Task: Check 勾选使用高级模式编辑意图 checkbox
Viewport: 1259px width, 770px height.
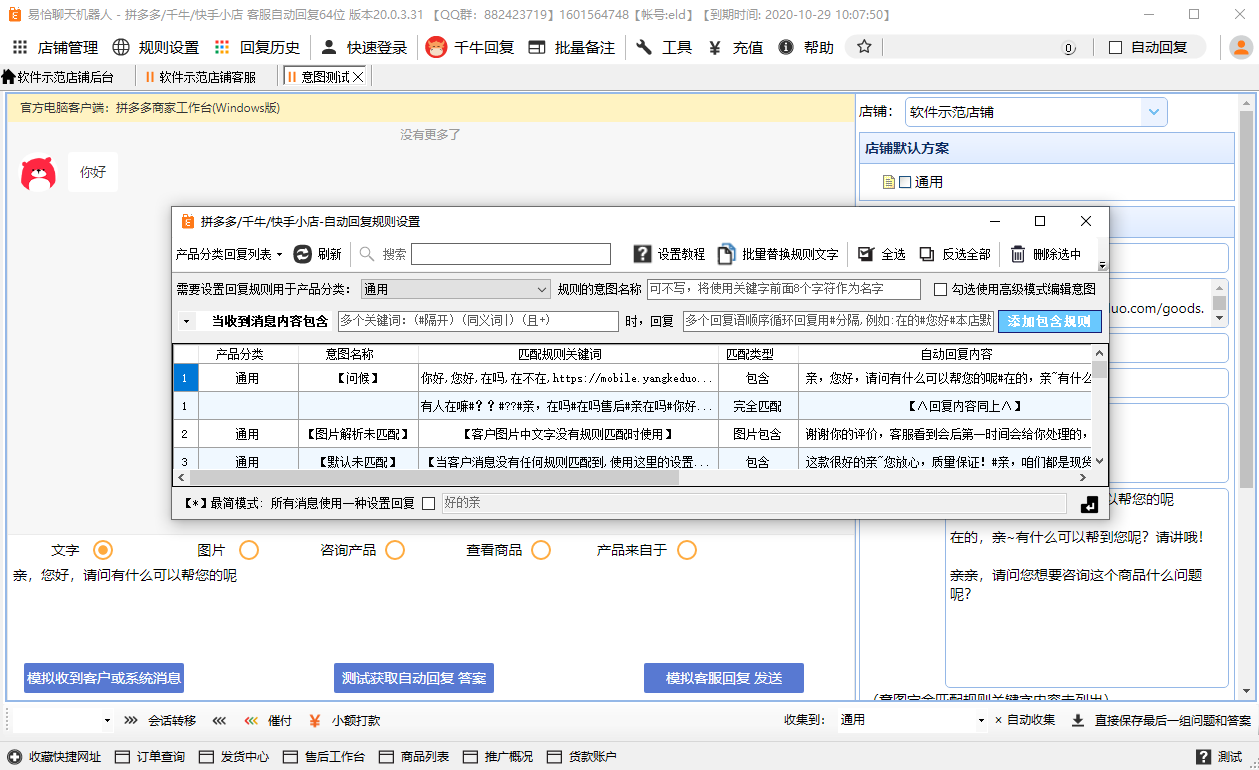Action: pos(940,289)
